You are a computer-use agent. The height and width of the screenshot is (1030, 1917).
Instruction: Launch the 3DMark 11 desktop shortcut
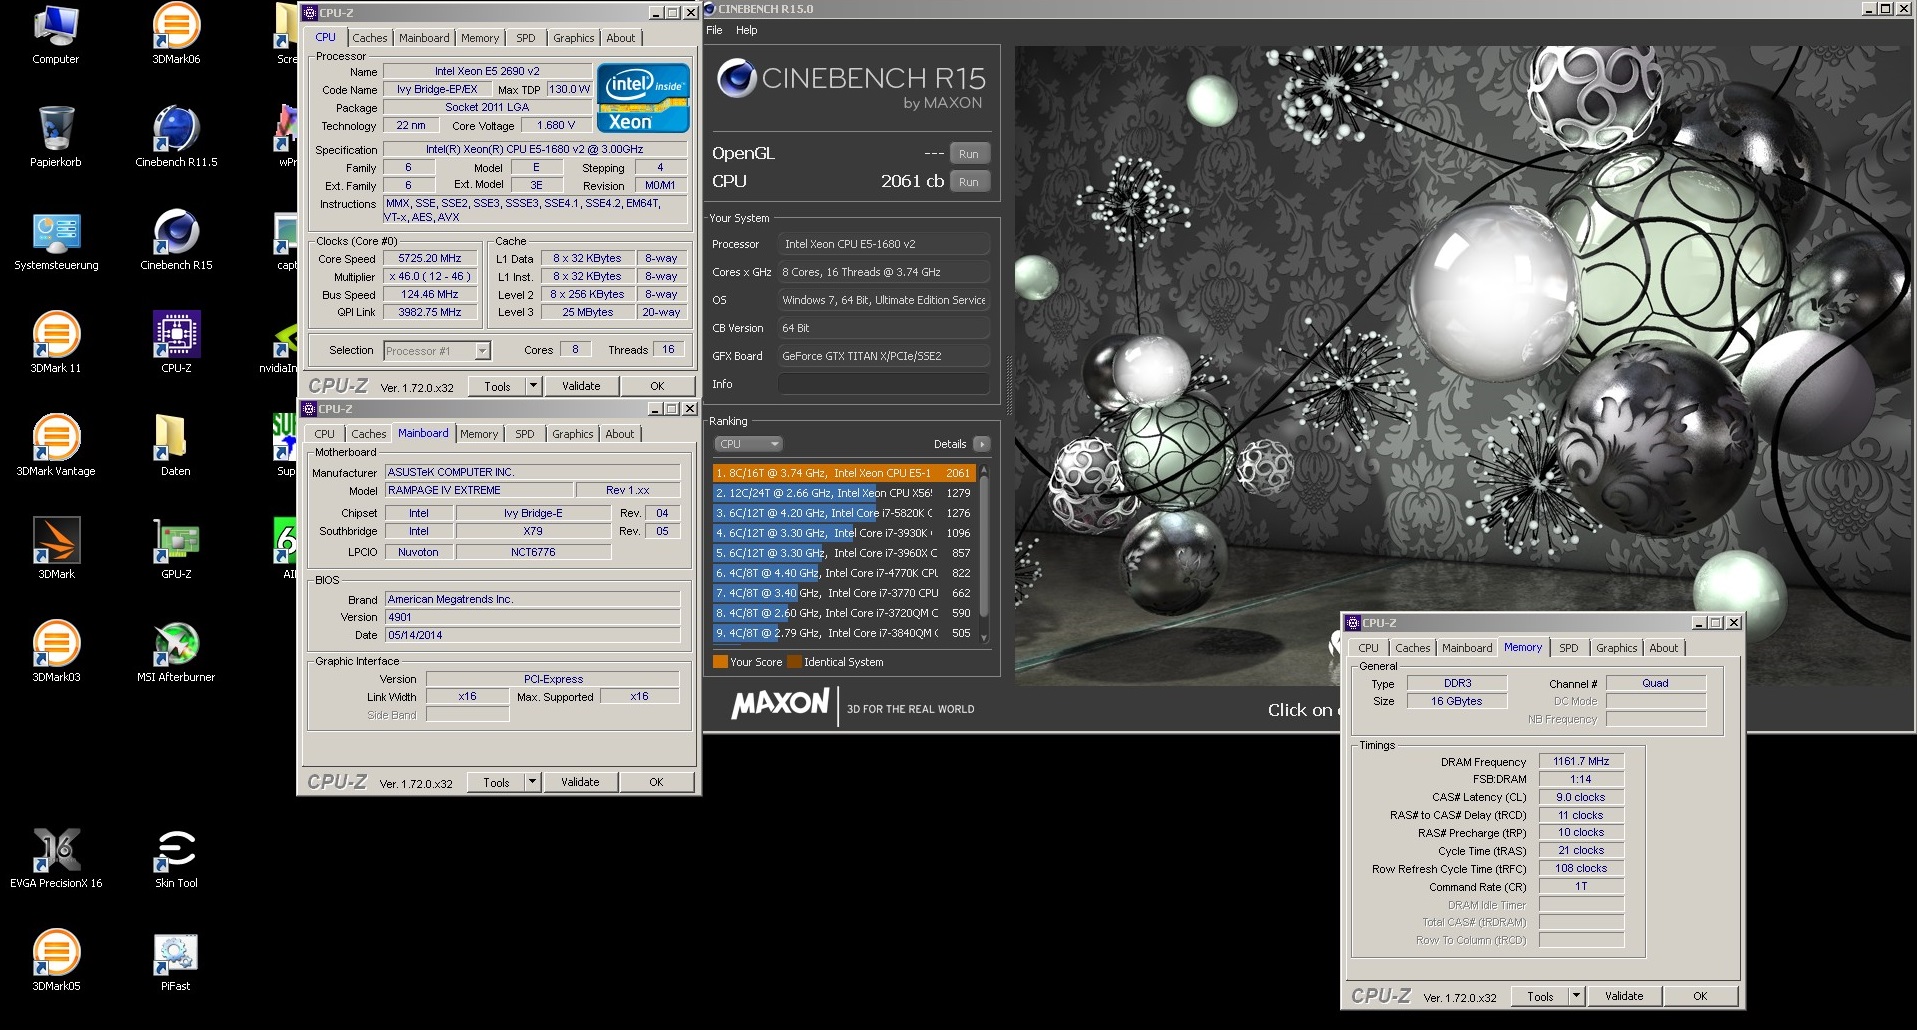click(x=56, y=343)
